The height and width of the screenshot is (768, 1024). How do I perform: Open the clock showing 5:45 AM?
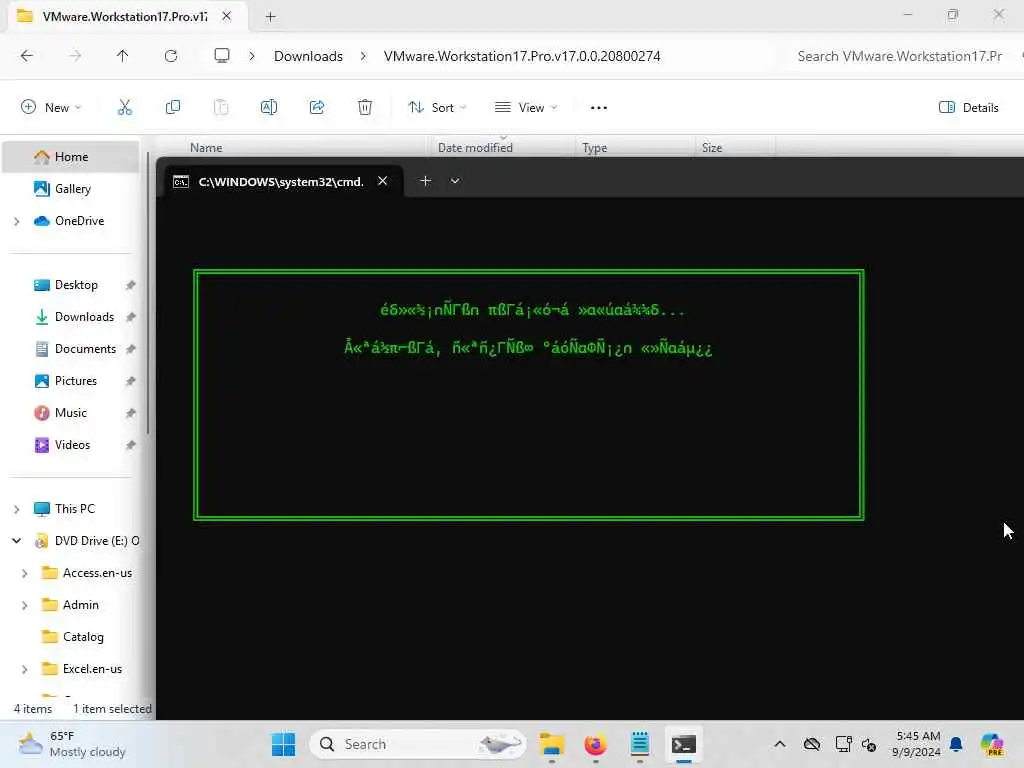tap(918, 744)
